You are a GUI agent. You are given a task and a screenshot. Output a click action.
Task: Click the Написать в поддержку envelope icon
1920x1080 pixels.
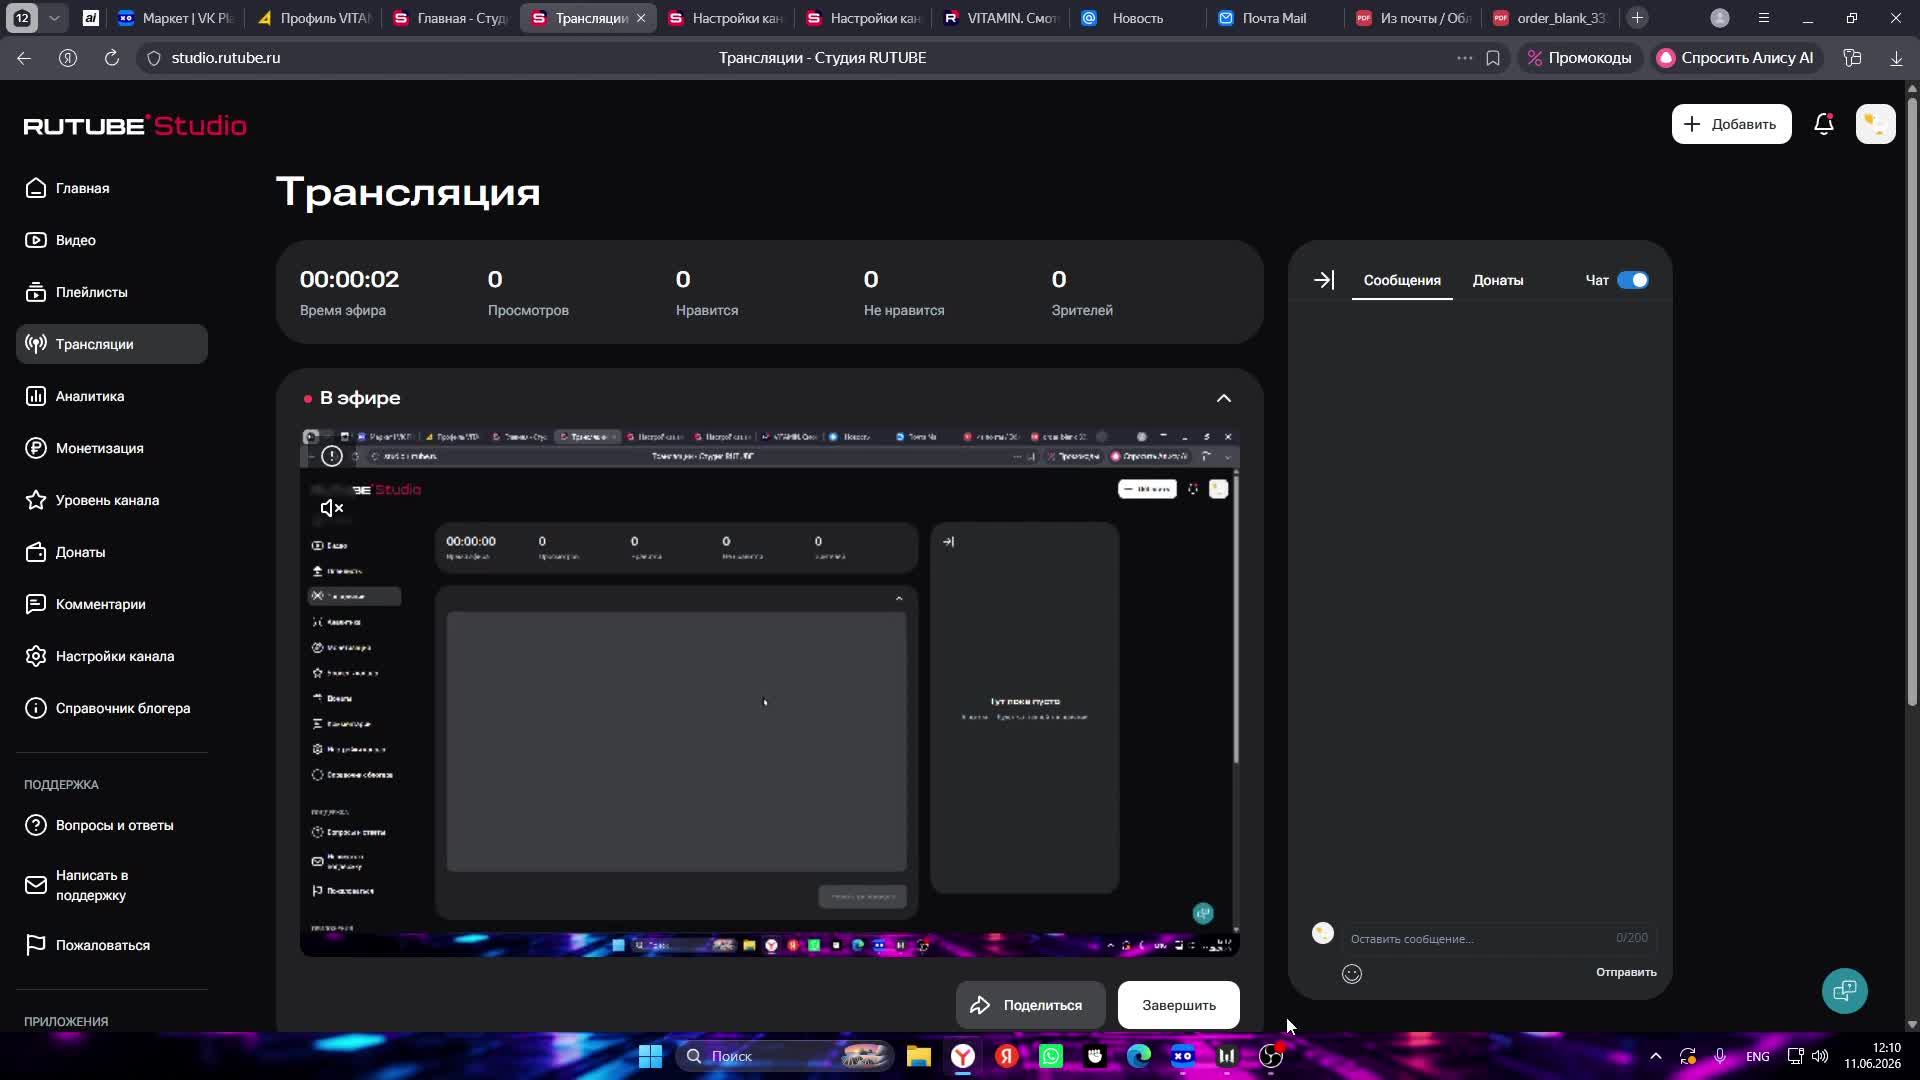(x=36, y=885)
